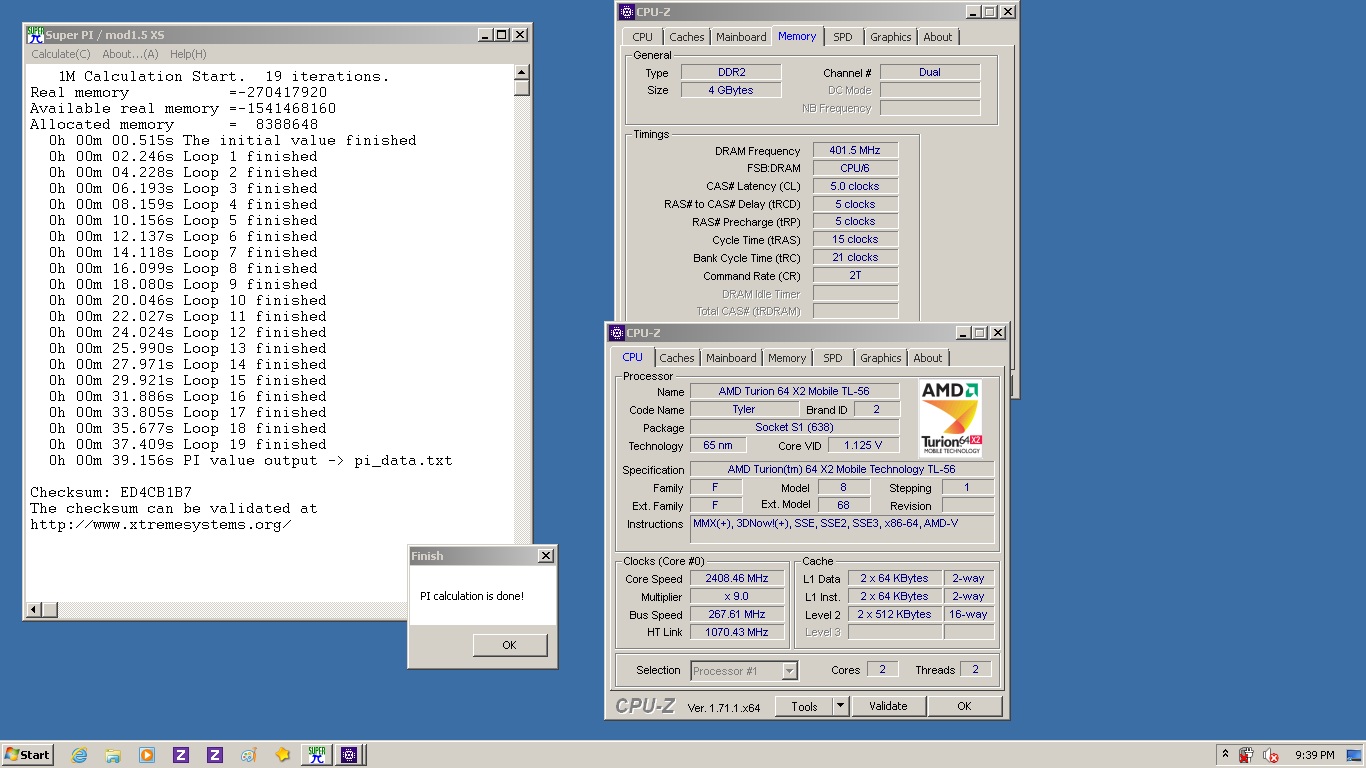Viewport: 1366px width, 768px height.
Task: Click the Tools button in CPU-Z
Action: click(x=804, y=706)
